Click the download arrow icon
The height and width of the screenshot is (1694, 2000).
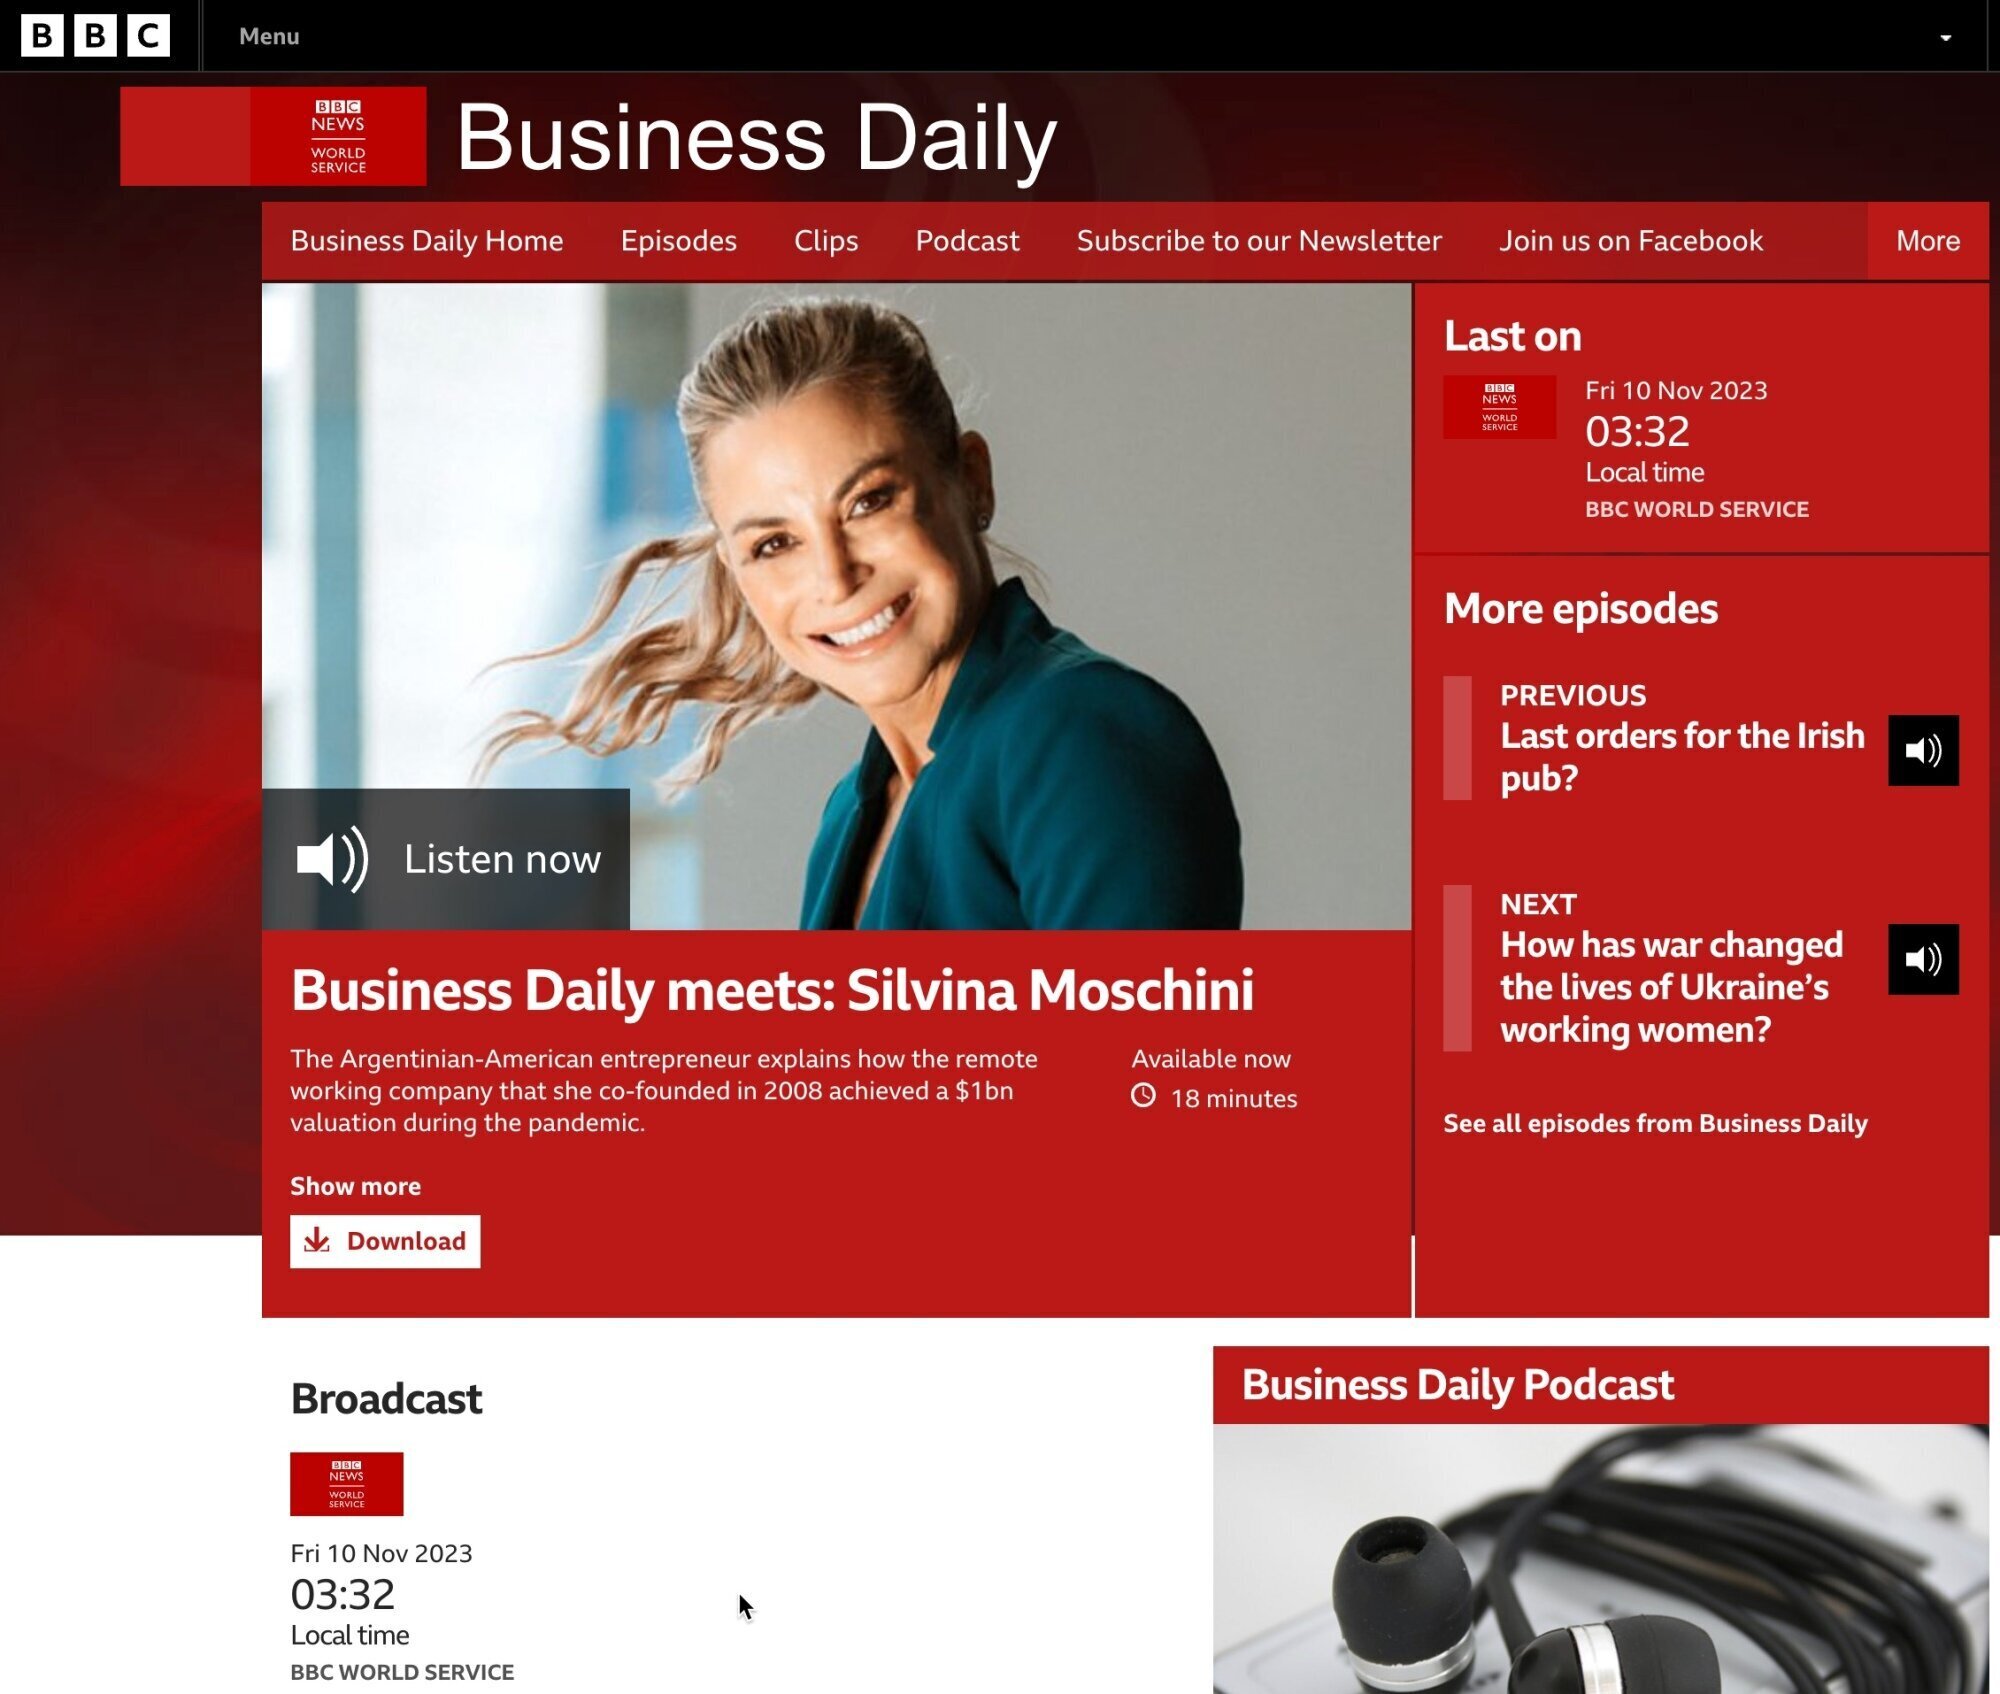[317, 1240]
